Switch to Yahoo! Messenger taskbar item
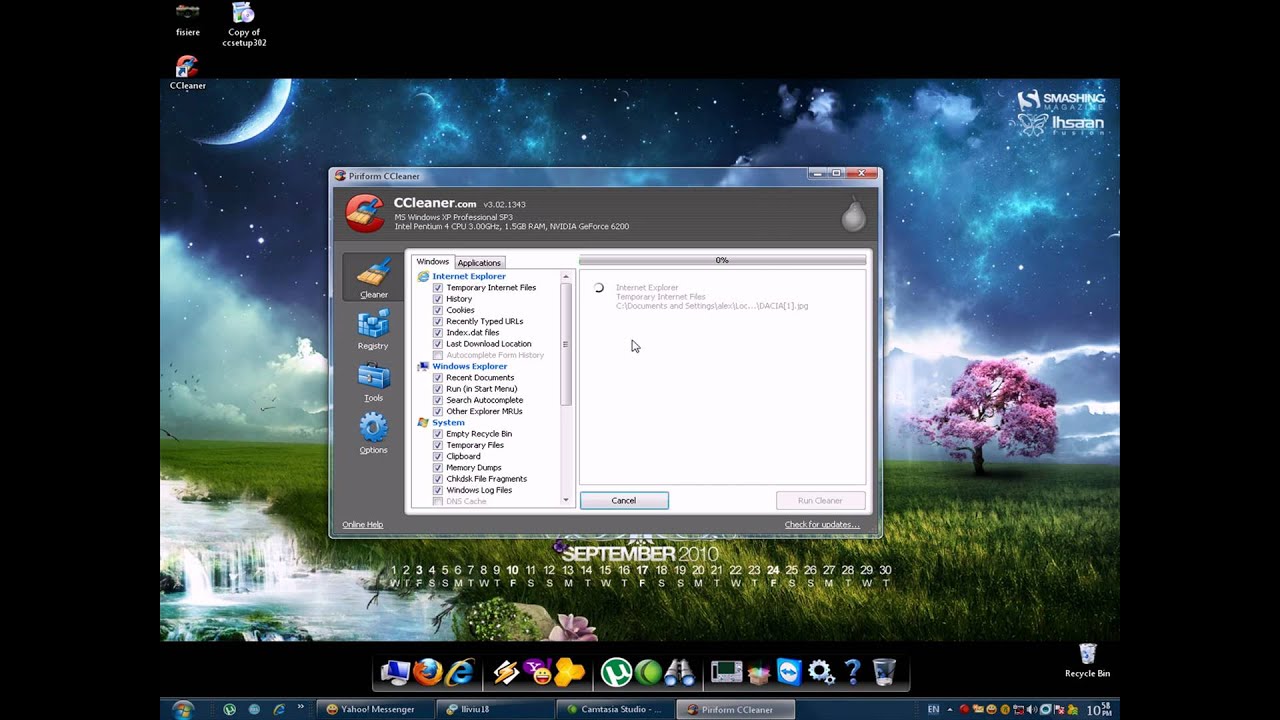Screen dimensions: 1280x720 pyautogui.click(x=375, y=709)
